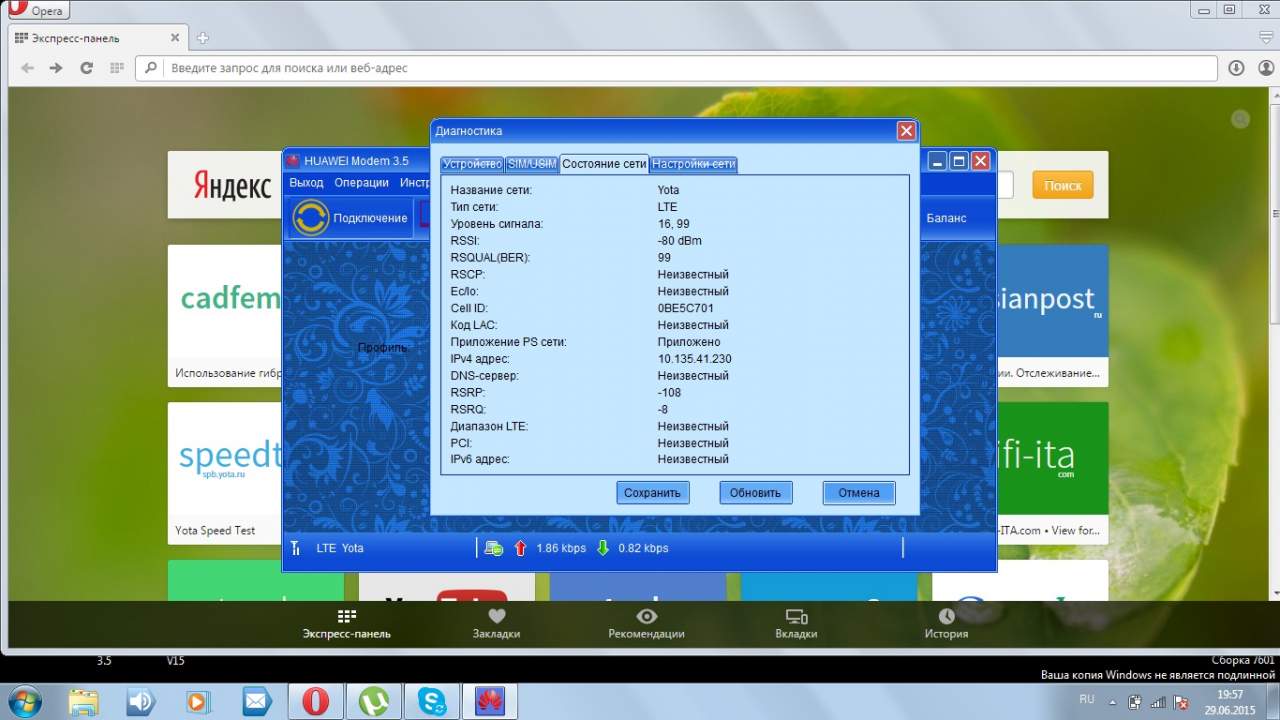Reload the current Opera page
This screenshot has height=720, width=1280.
(87, 68)
